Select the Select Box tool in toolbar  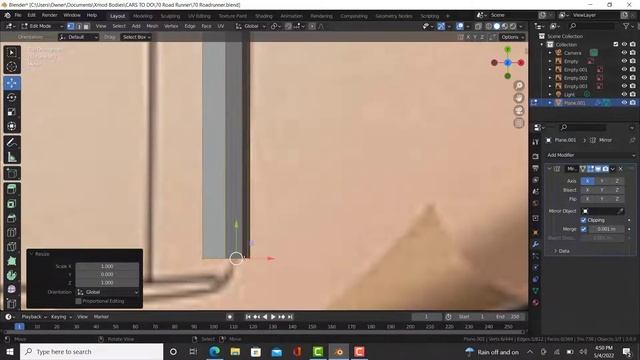[x=12, y=53]
